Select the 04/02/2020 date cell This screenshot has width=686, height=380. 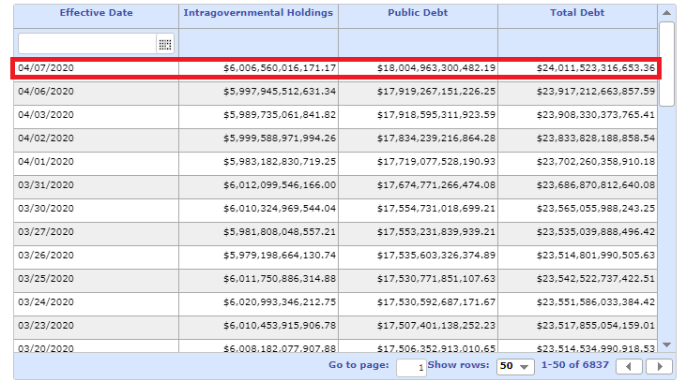(x=46, y=138)
